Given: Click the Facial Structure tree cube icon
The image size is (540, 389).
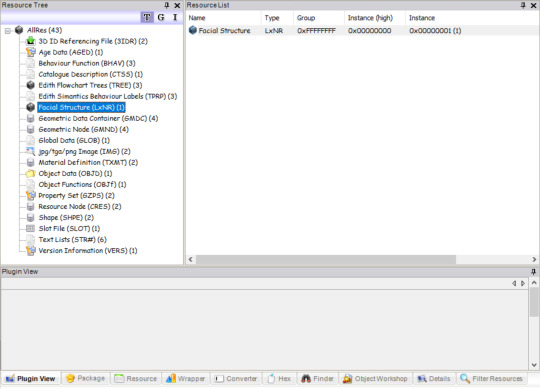Looking at the screenshot, I should tap(31, 107).
